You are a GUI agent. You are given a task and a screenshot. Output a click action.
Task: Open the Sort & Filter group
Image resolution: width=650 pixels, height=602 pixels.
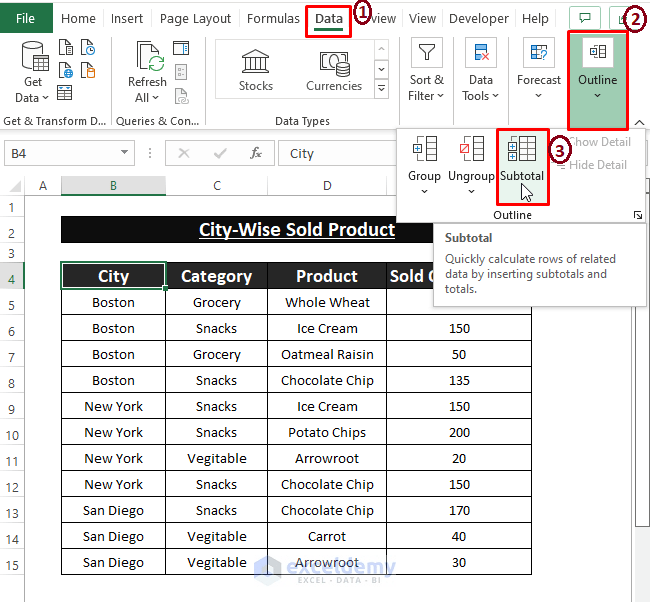click(426, 70)
